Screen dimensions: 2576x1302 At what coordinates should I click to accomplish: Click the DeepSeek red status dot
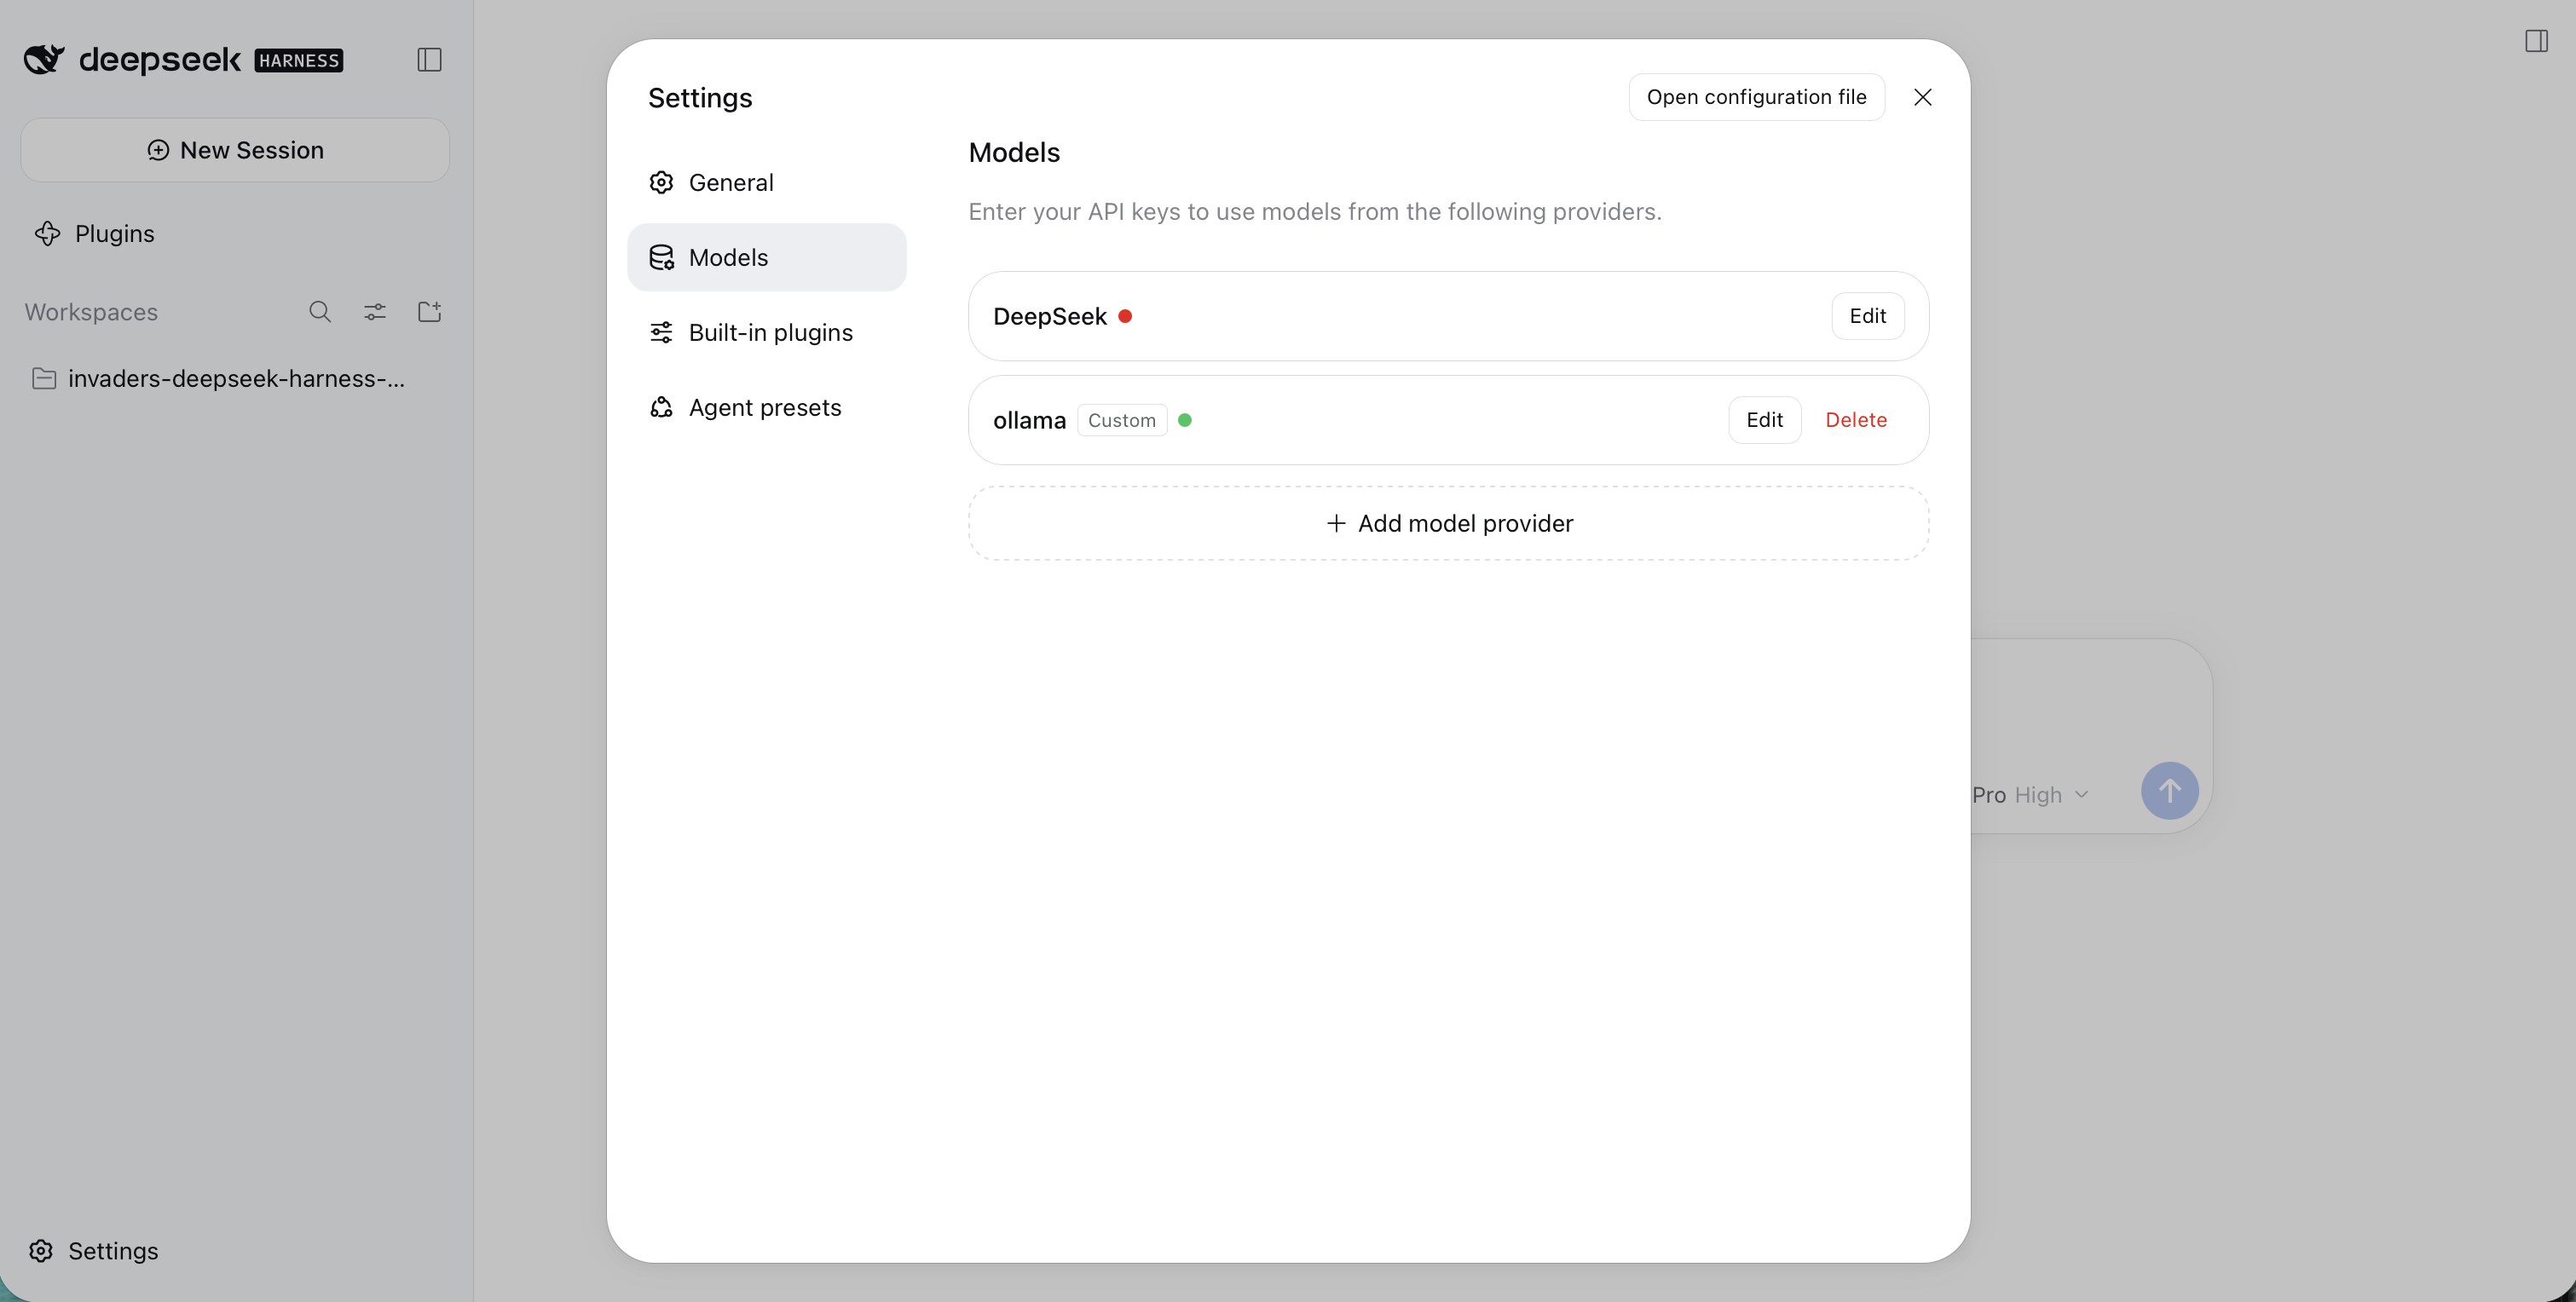(1125, 316)
